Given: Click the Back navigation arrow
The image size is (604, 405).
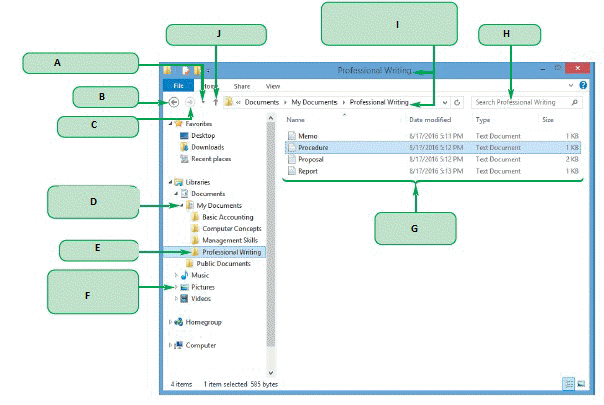Looking at the screenshot, I should pos(175,102).
